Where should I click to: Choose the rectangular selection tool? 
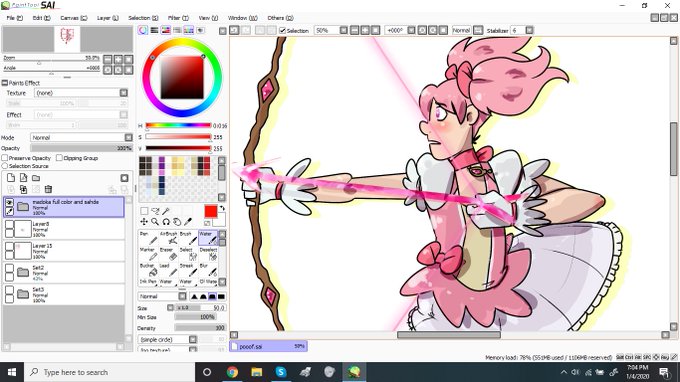tap(144, 211)
